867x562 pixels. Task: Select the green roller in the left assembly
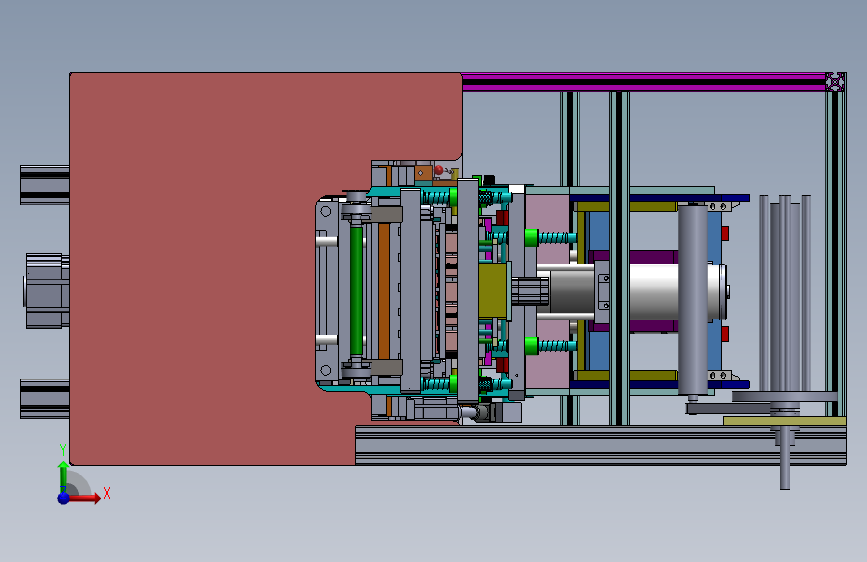(x=357, y=290)
